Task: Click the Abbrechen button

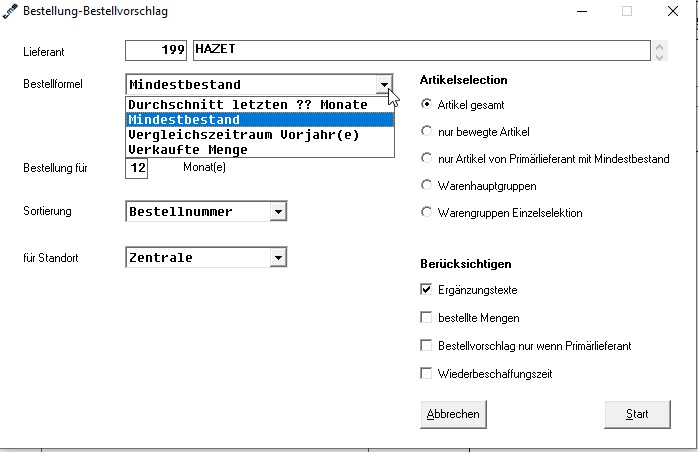Action: pyautogui.click(x=453, y=414)
